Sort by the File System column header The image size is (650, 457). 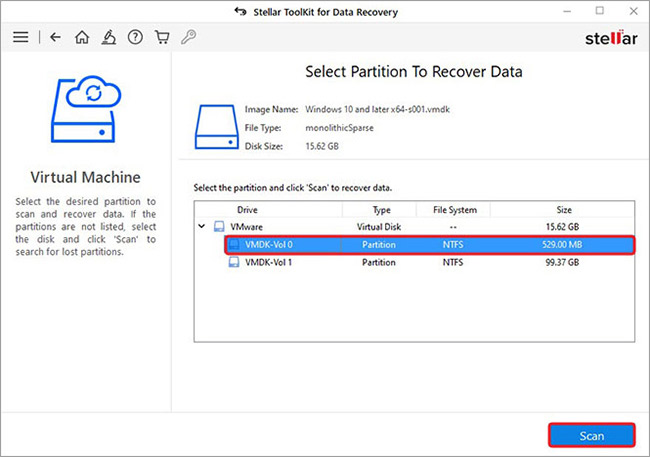(453, 210)
